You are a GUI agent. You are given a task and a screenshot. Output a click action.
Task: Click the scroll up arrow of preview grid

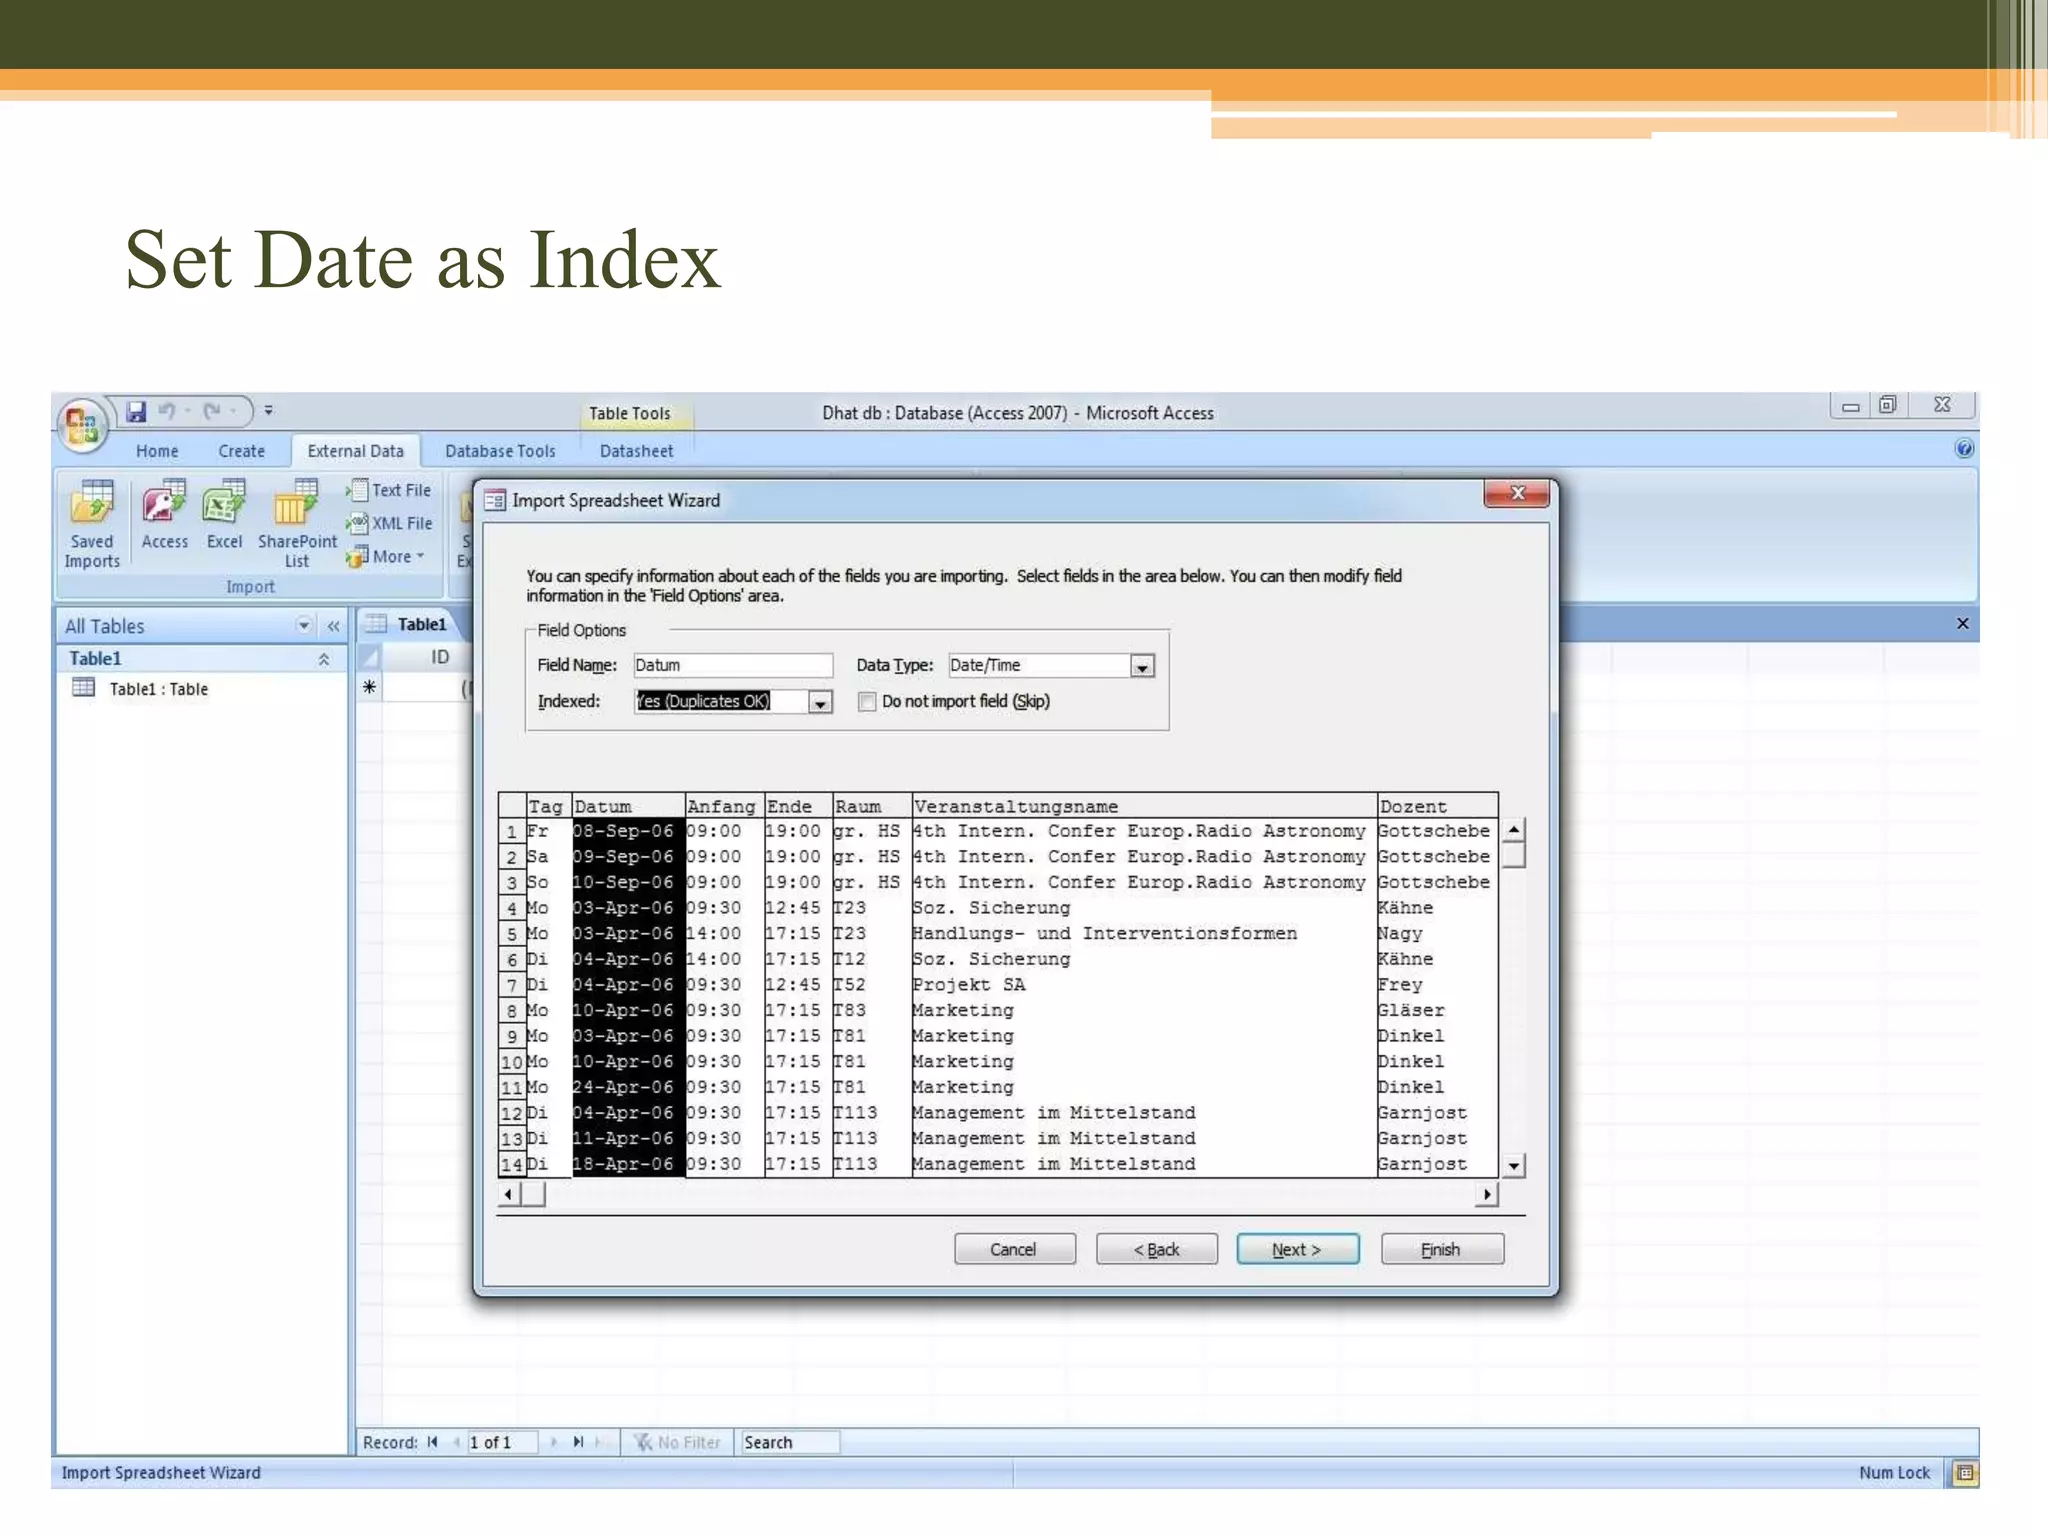(1514, 830)
